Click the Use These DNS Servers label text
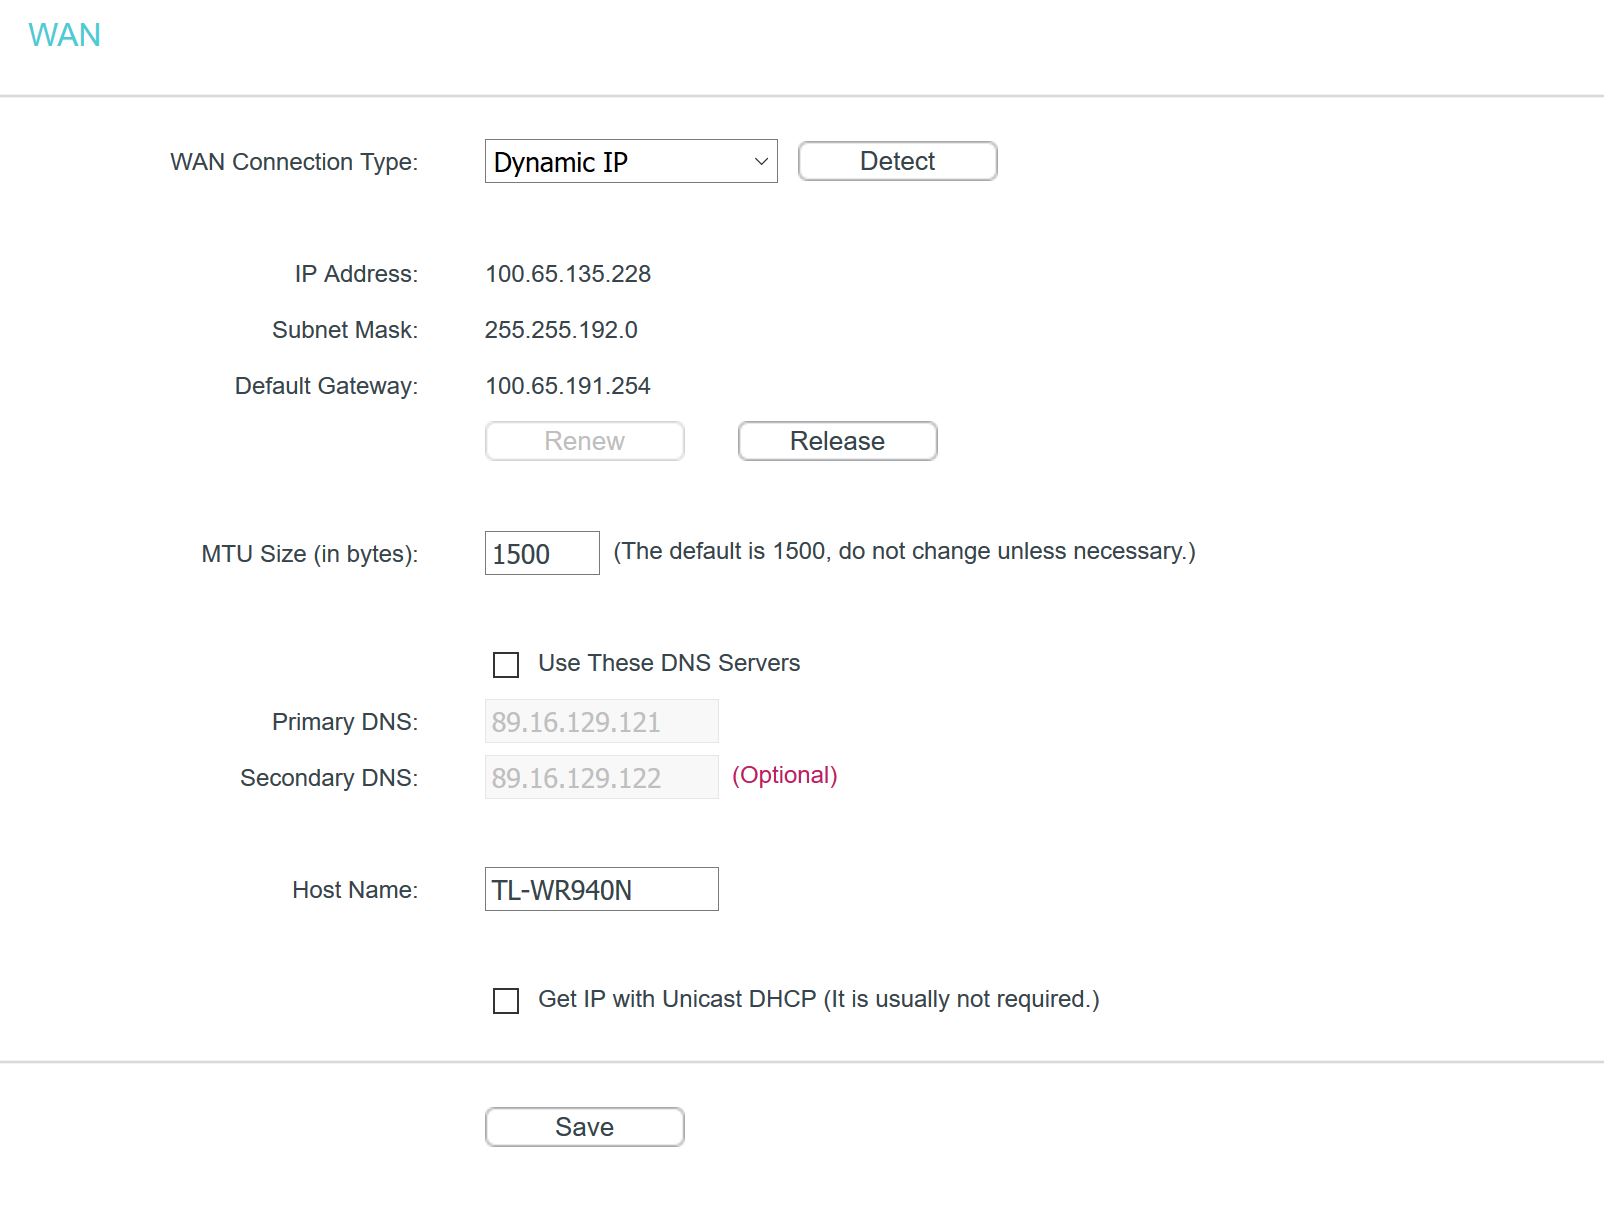Image resolution: width=1621 pixels, height=1223 pixels. coord(668,664)
